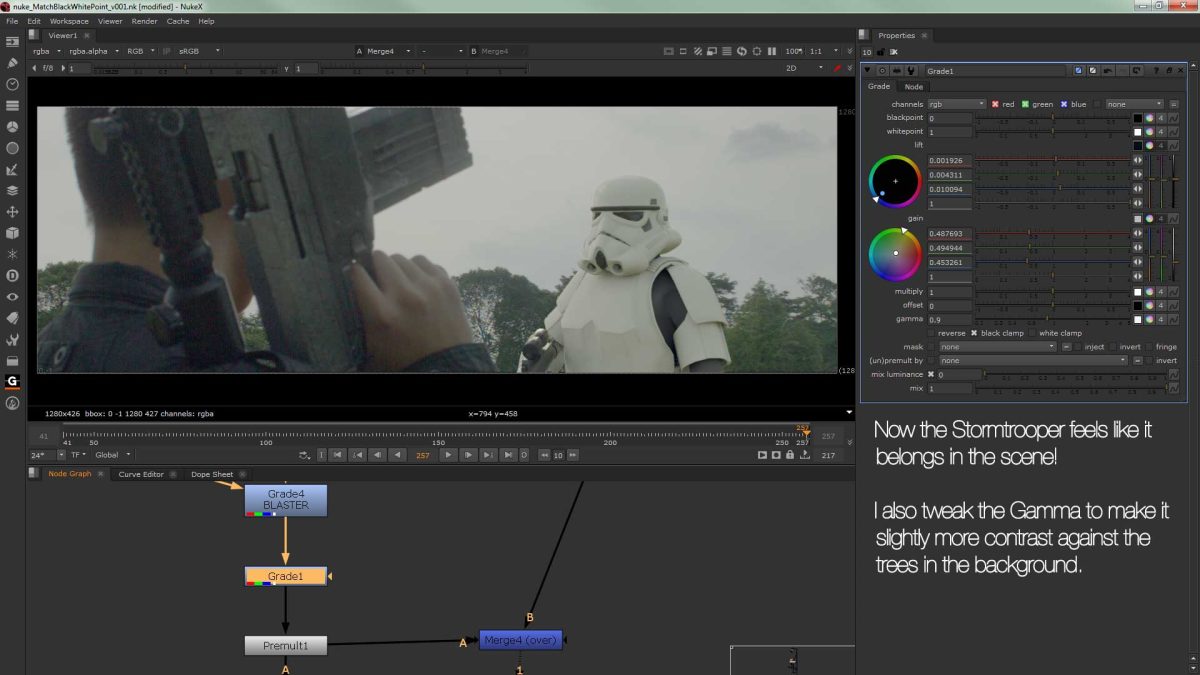1200x675 pixels.
Task: Click the gain color wheel
Action: (895, 253)
